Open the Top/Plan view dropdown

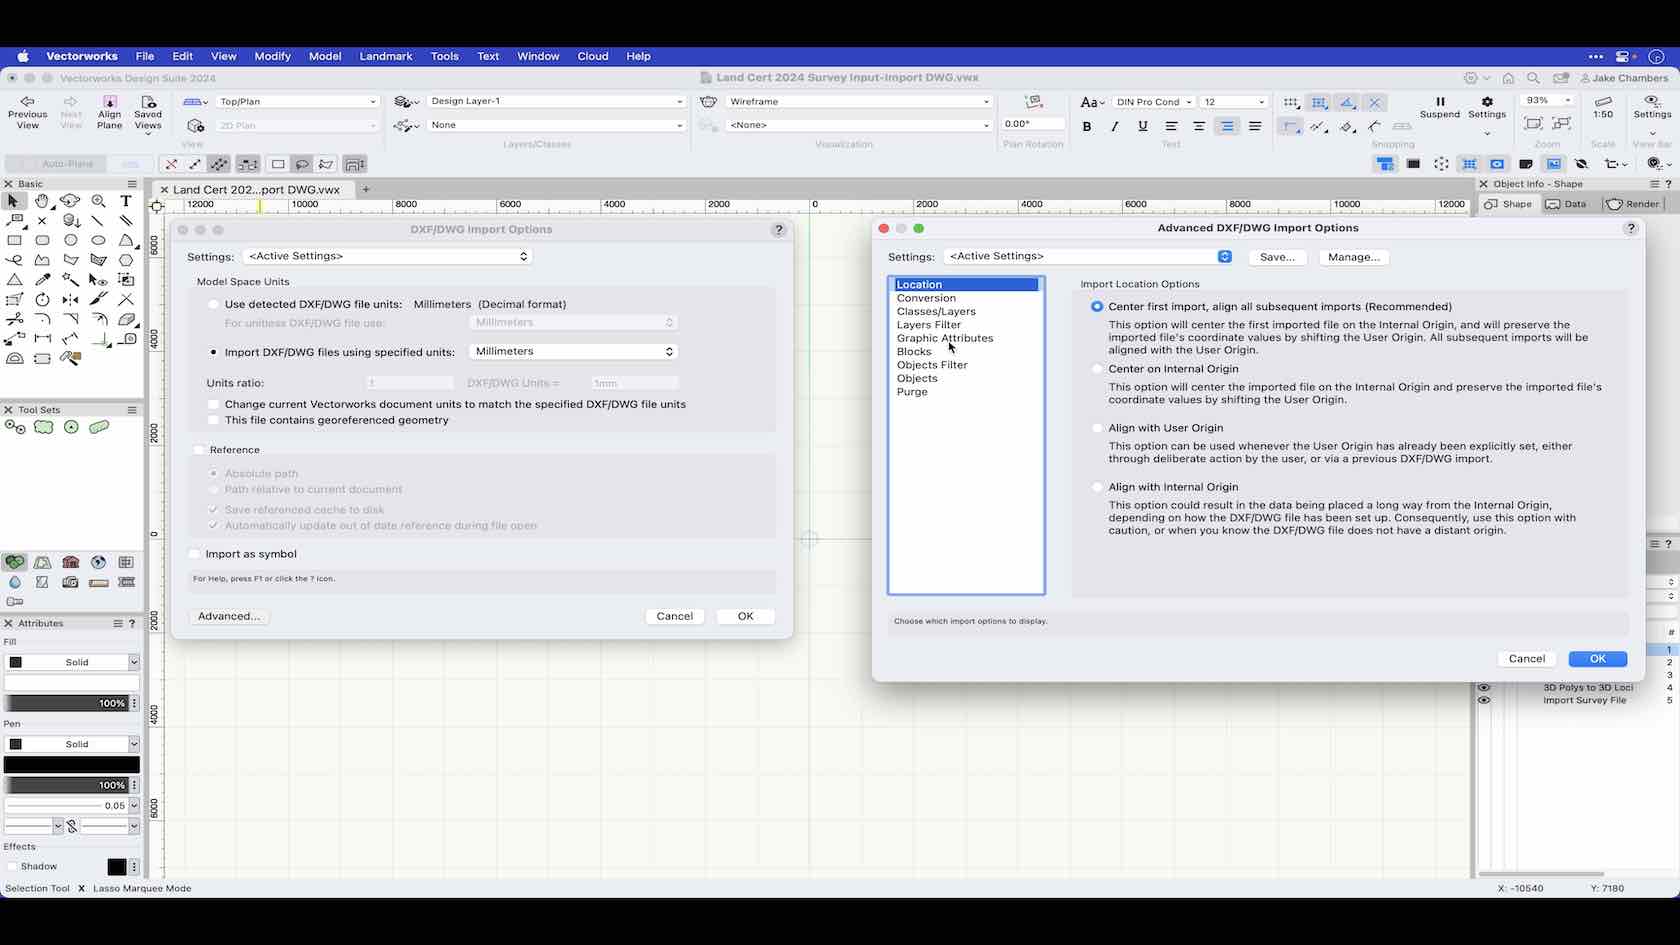coord(297,102)
